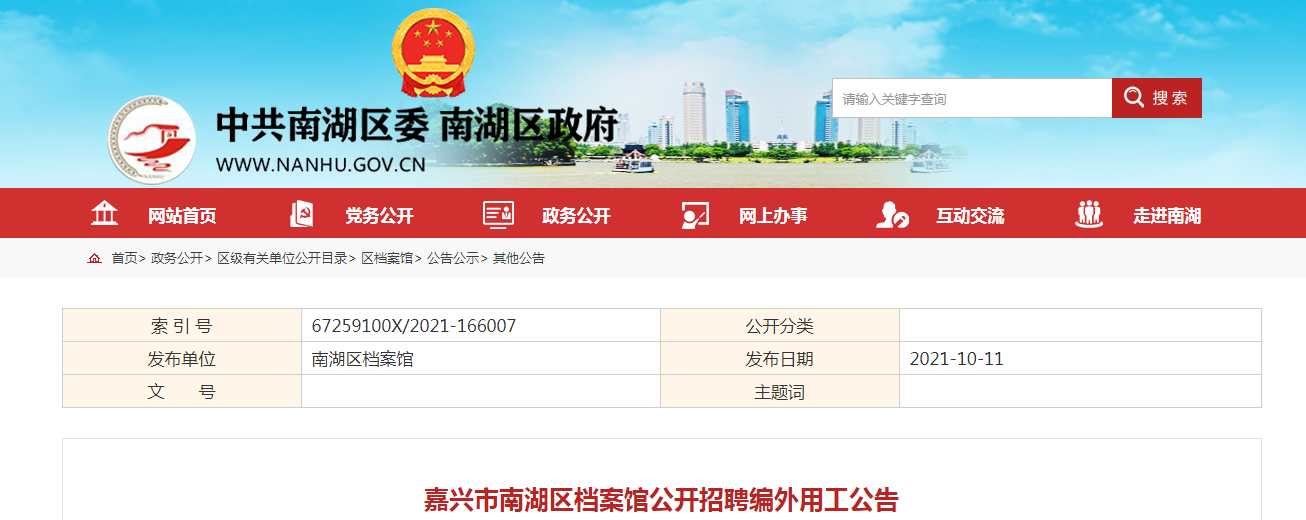Image resolution: width=1306 pixels, height=520 pixels.
Task: Click the document icon beside 政务公开
Action: point(498,214)
